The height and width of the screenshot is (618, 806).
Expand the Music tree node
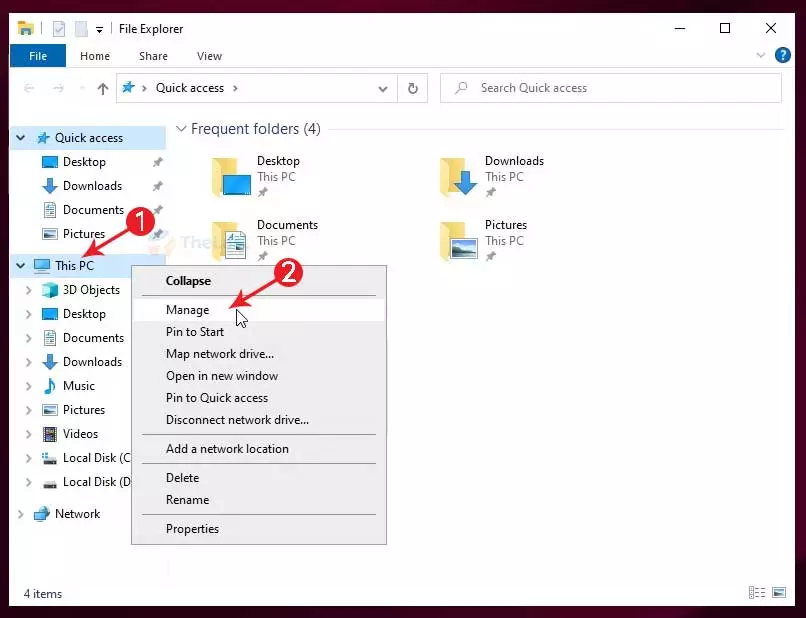point(29,386)
